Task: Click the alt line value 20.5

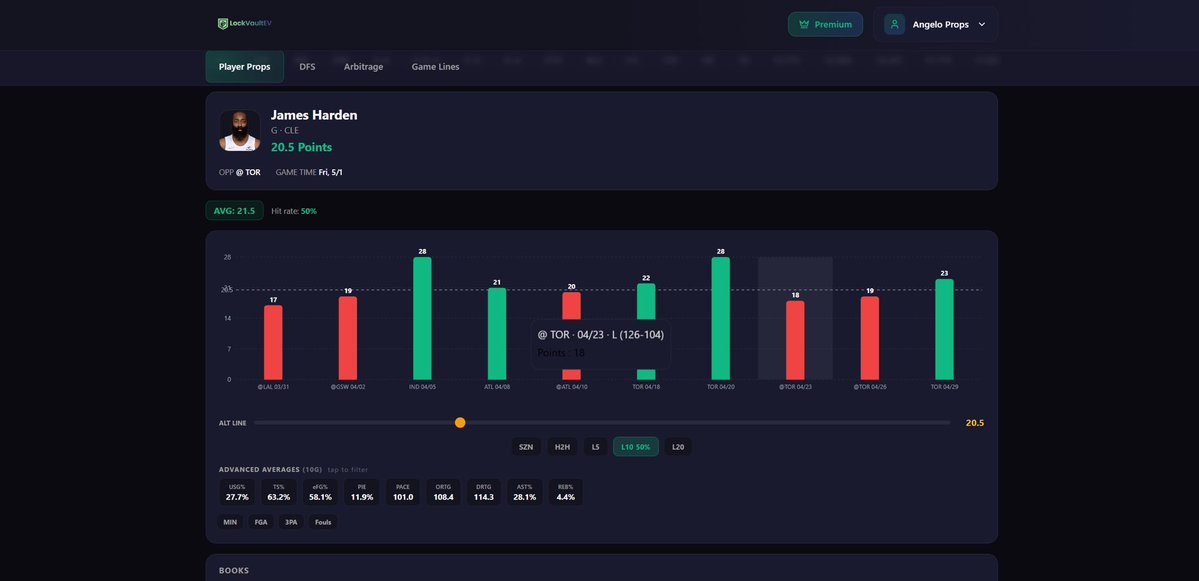Action: pyautogui.click(x=974, y=423)
